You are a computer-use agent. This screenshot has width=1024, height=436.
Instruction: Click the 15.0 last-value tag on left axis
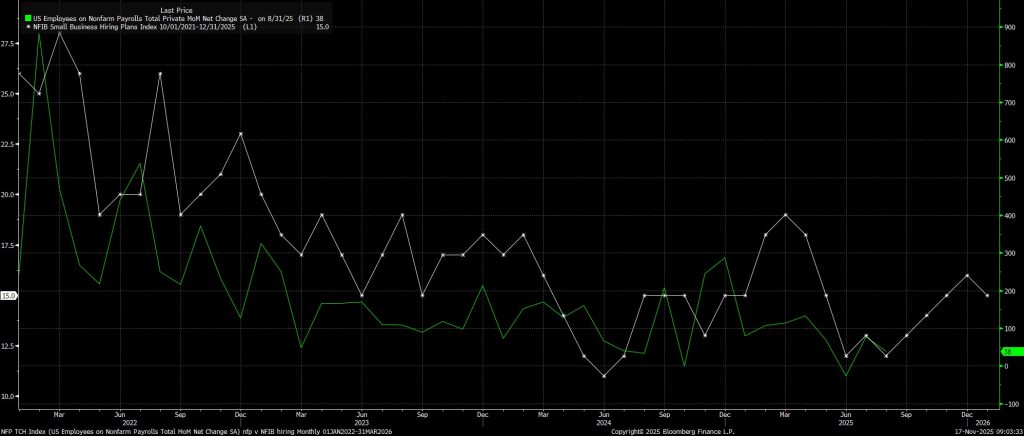[x=8, y=296]
